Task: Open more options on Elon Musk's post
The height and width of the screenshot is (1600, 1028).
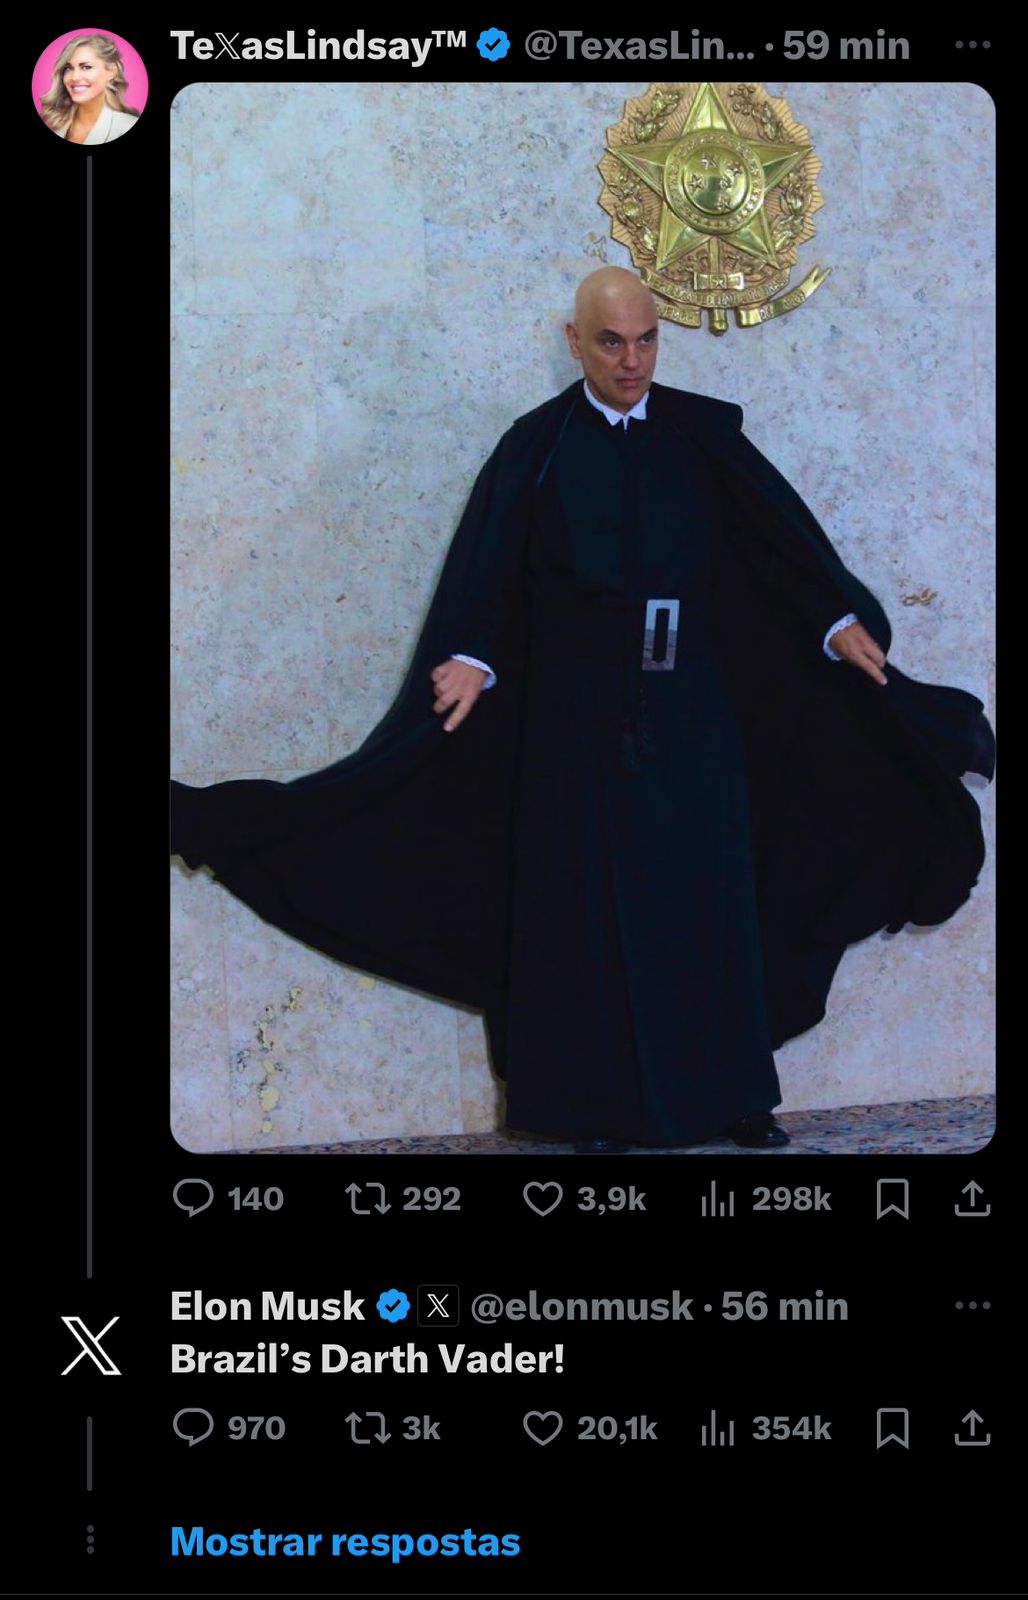Action: (x=973, y=1305)
